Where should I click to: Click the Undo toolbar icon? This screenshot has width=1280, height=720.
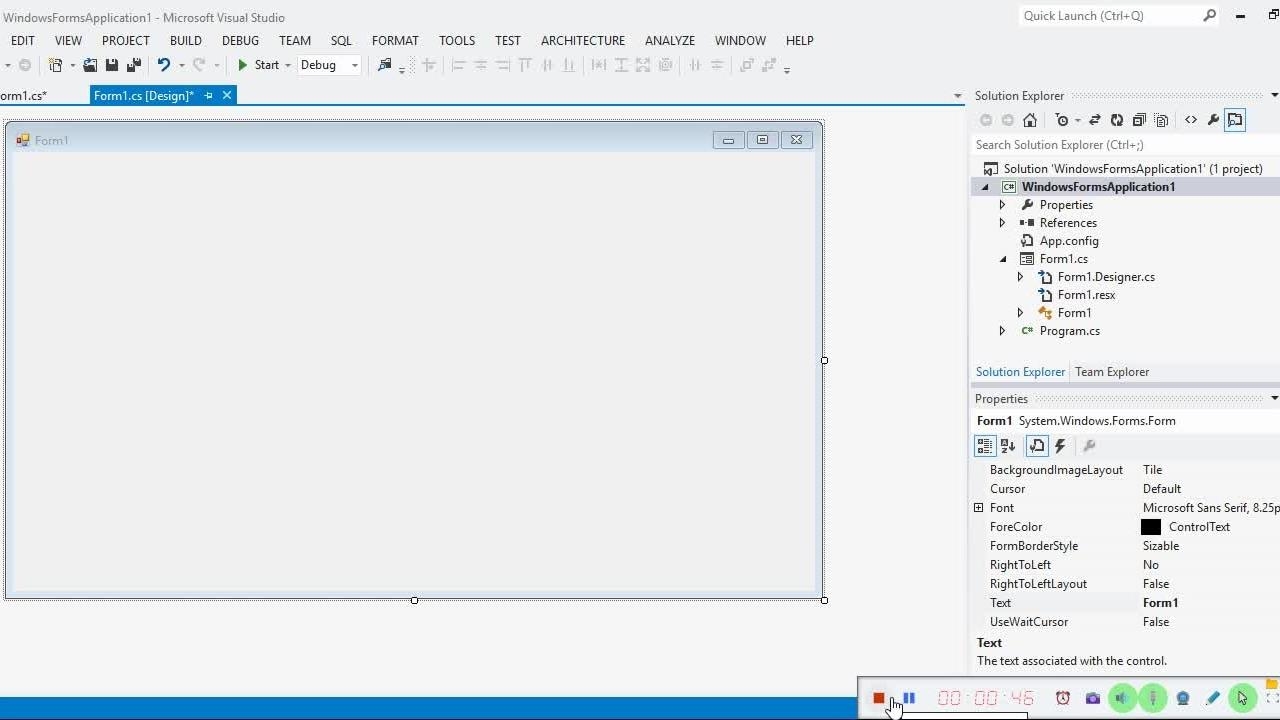164,65
